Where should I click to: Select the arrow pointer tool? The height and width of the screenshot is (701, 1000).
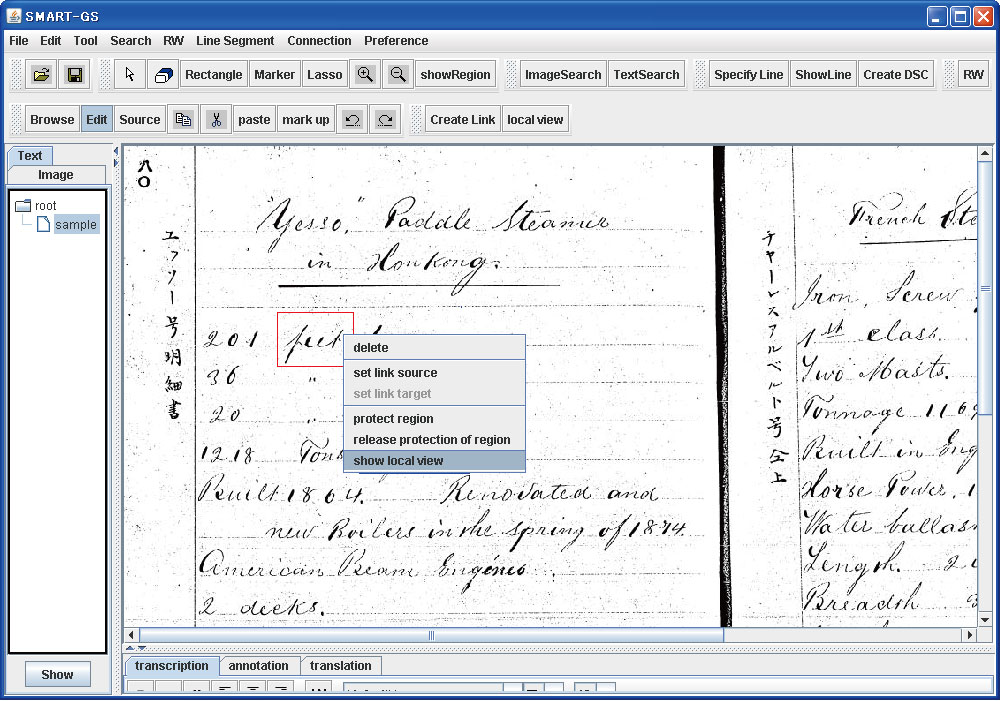(x=130, y=75)
